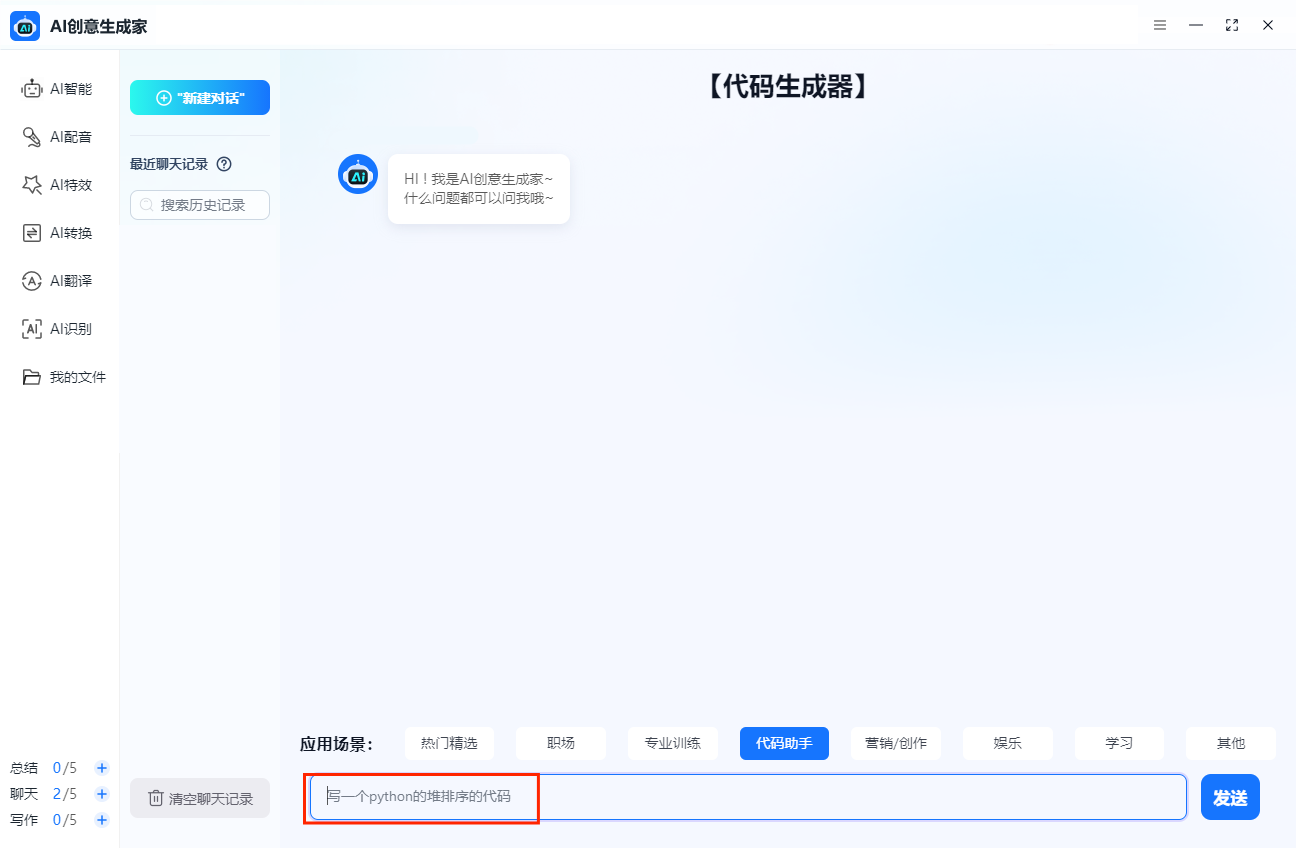
Task: Open the AI转换 conversion section
Action: [x=58, y=233]
